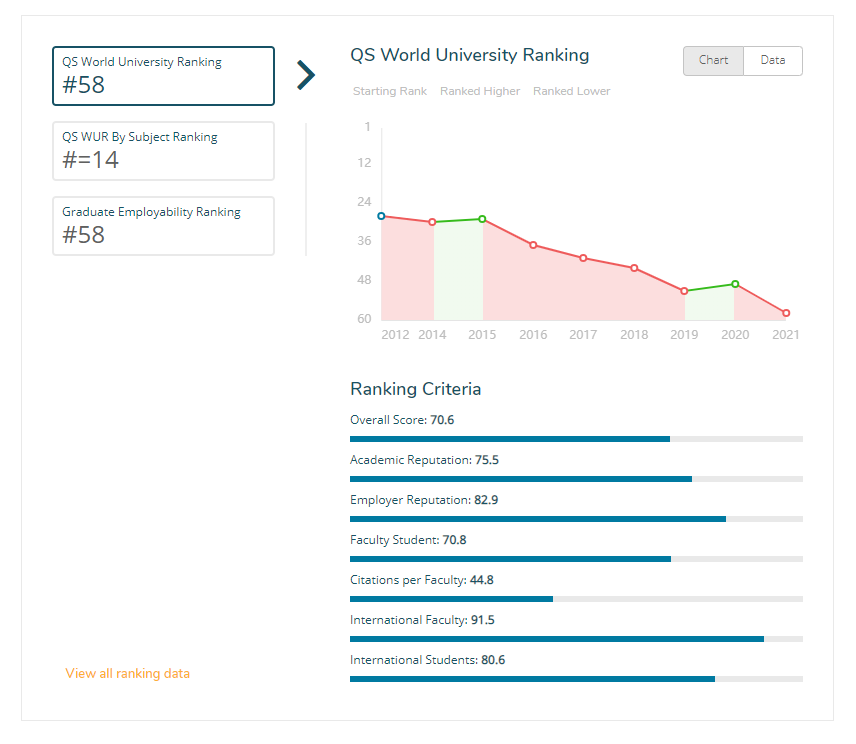856x744 pixels.
Task: Click the 2019 data point on chart
Action: [x=684, y=291]
